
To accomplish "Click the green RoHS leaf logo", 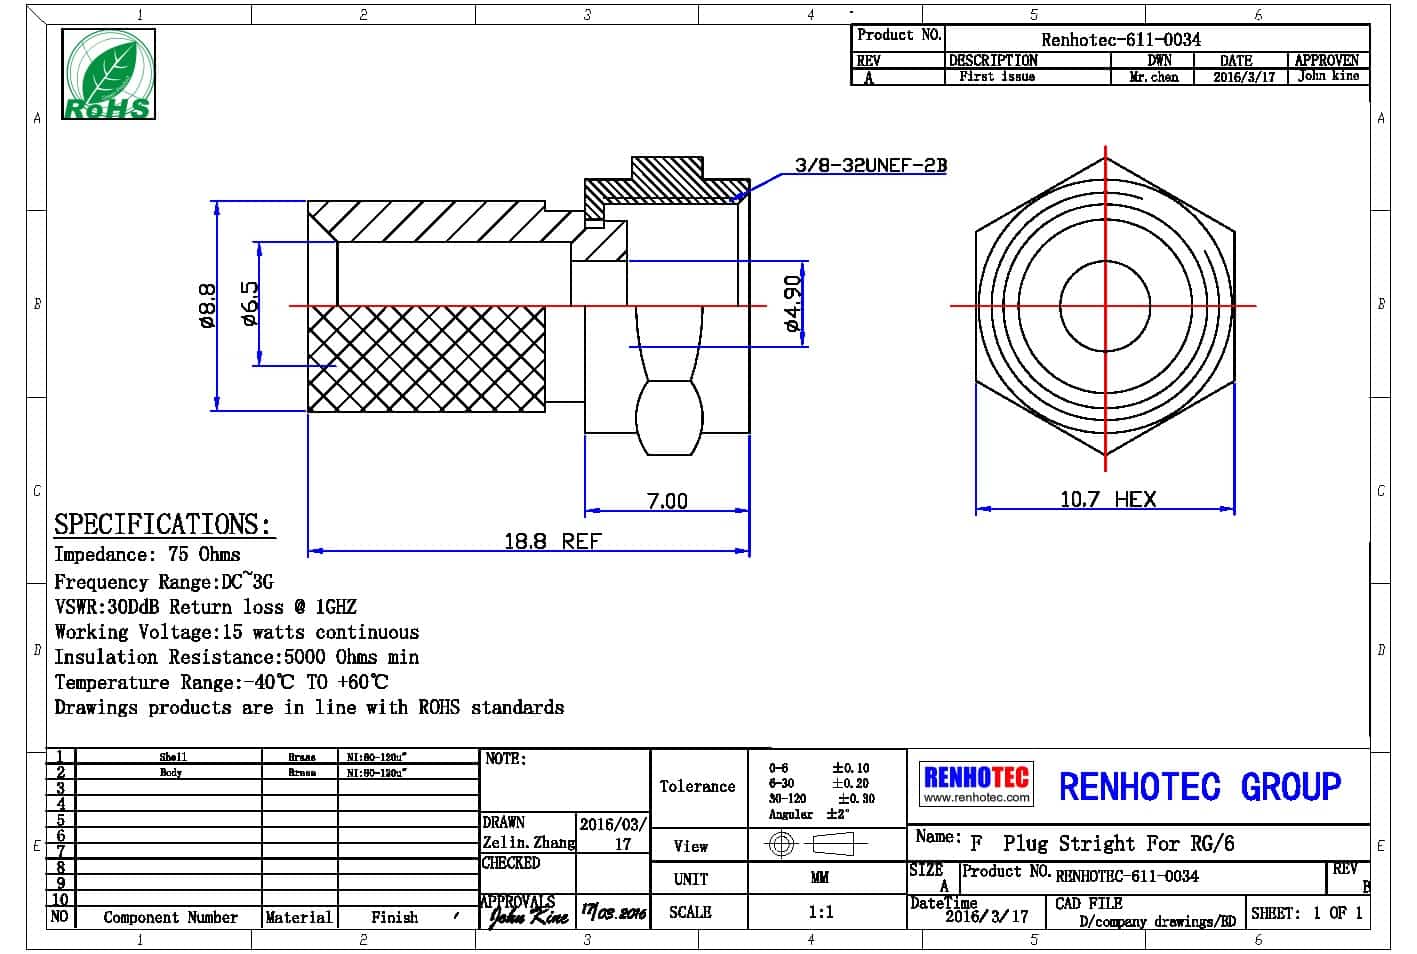I will 108,74.
